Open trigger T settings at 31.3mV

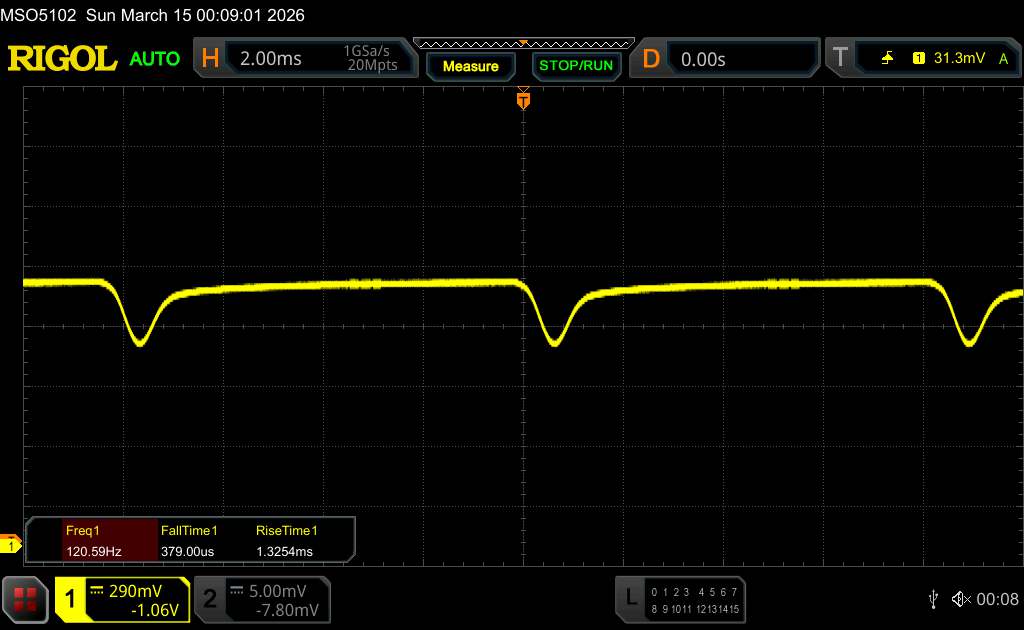pos(920,59)
